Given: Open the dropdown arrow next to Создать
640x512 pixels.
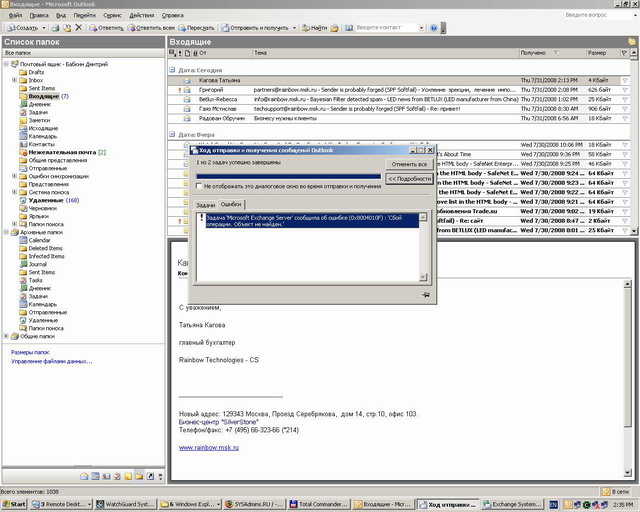Looking at the screenshot, I should point(44,28).
